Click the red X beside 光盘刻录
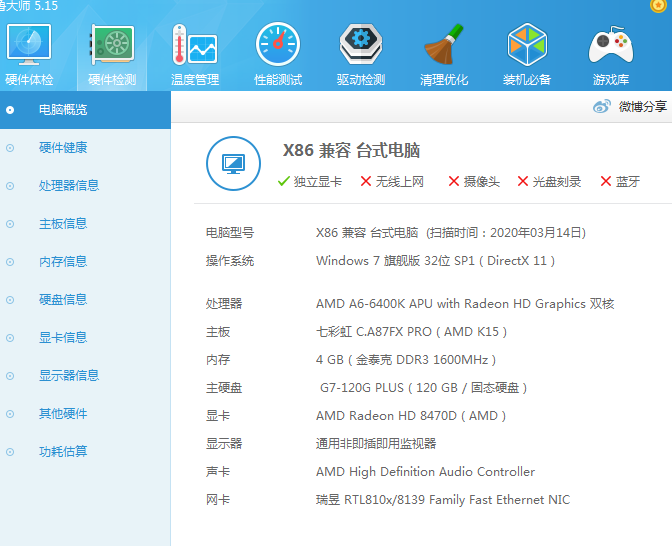 (522, 181)
